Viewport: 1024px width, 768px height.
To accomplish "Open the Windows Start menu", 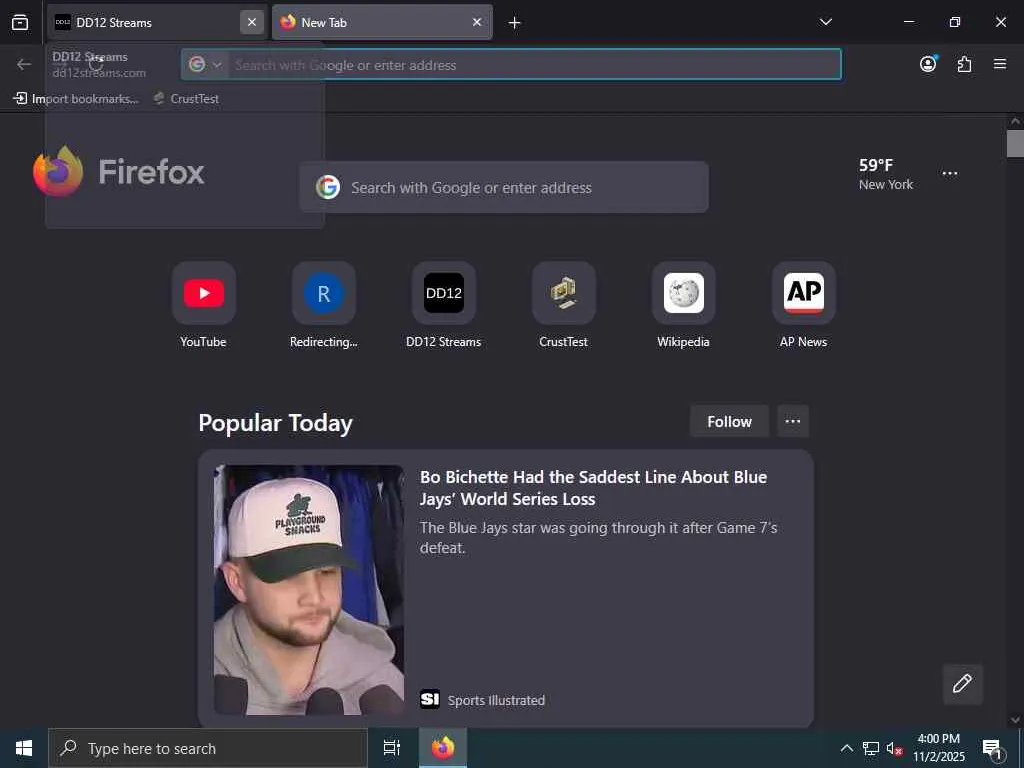I will (24, 748).
